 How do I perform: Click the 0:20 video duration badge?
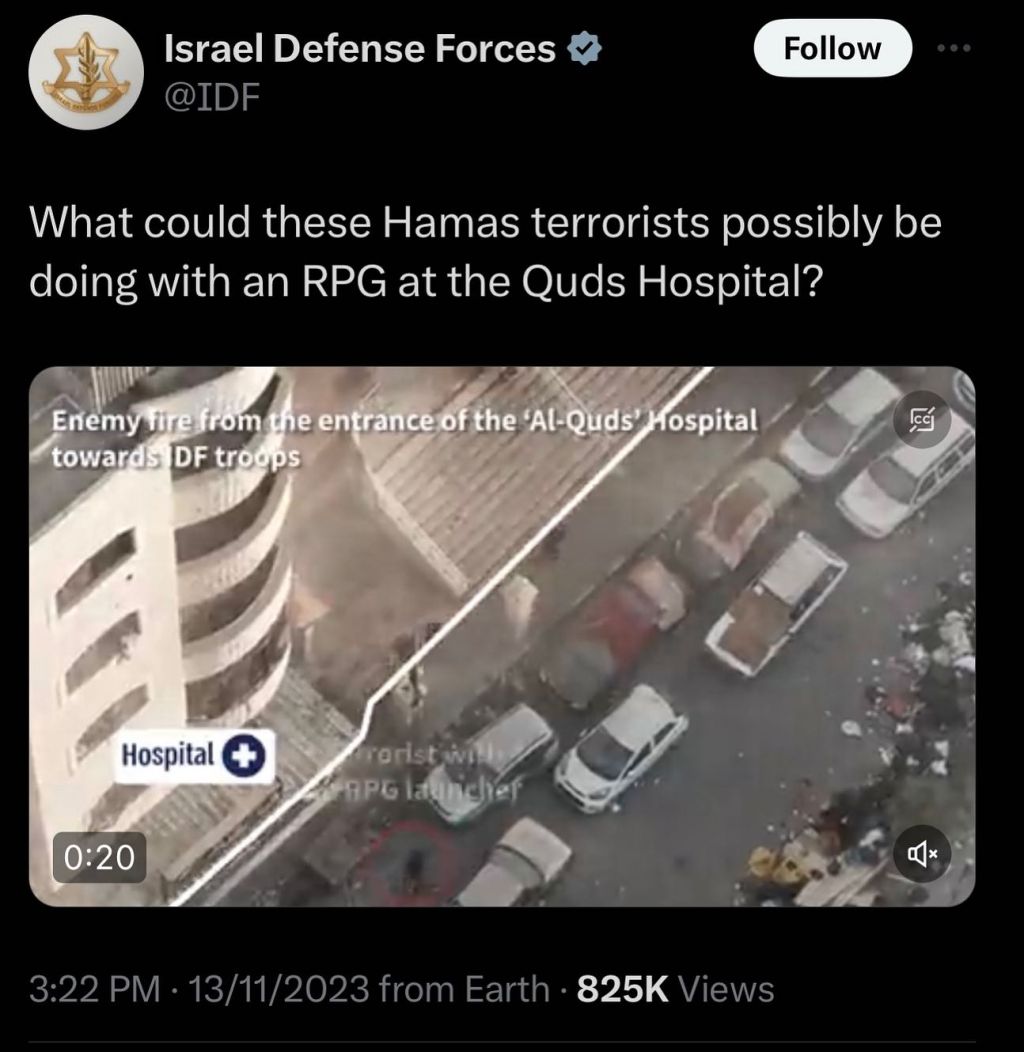click(99, 857)
